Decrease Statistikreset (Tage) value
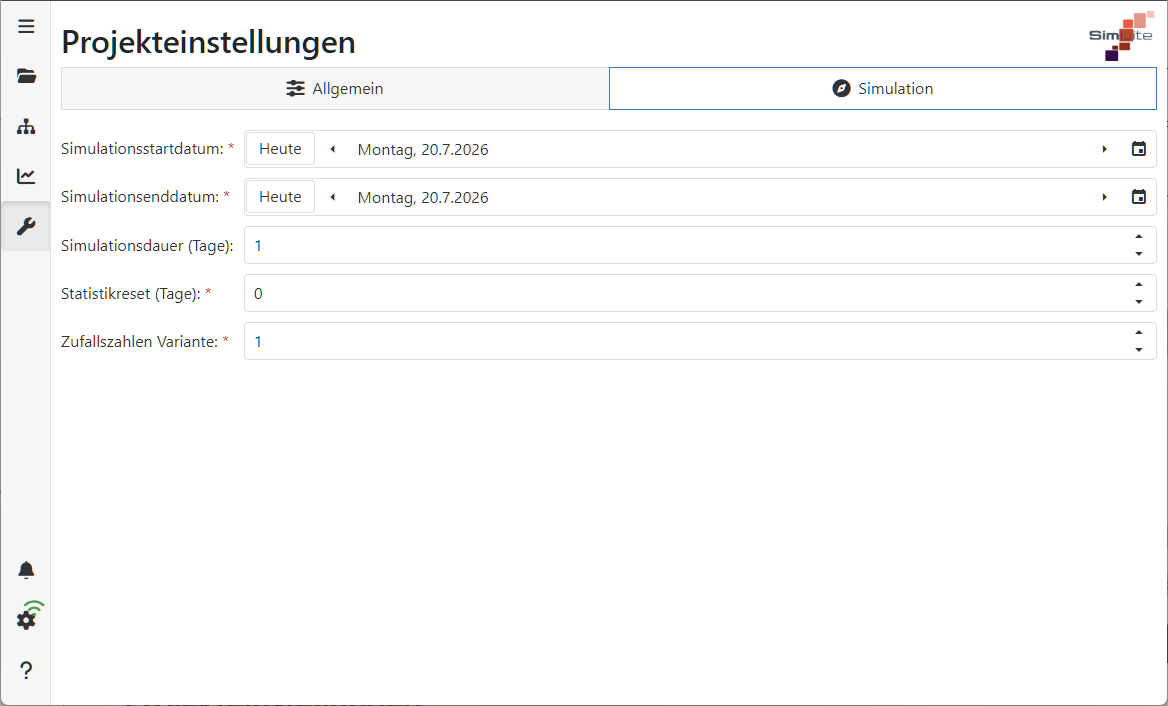Screen dimensions: 1168x706 (1139, 302)
